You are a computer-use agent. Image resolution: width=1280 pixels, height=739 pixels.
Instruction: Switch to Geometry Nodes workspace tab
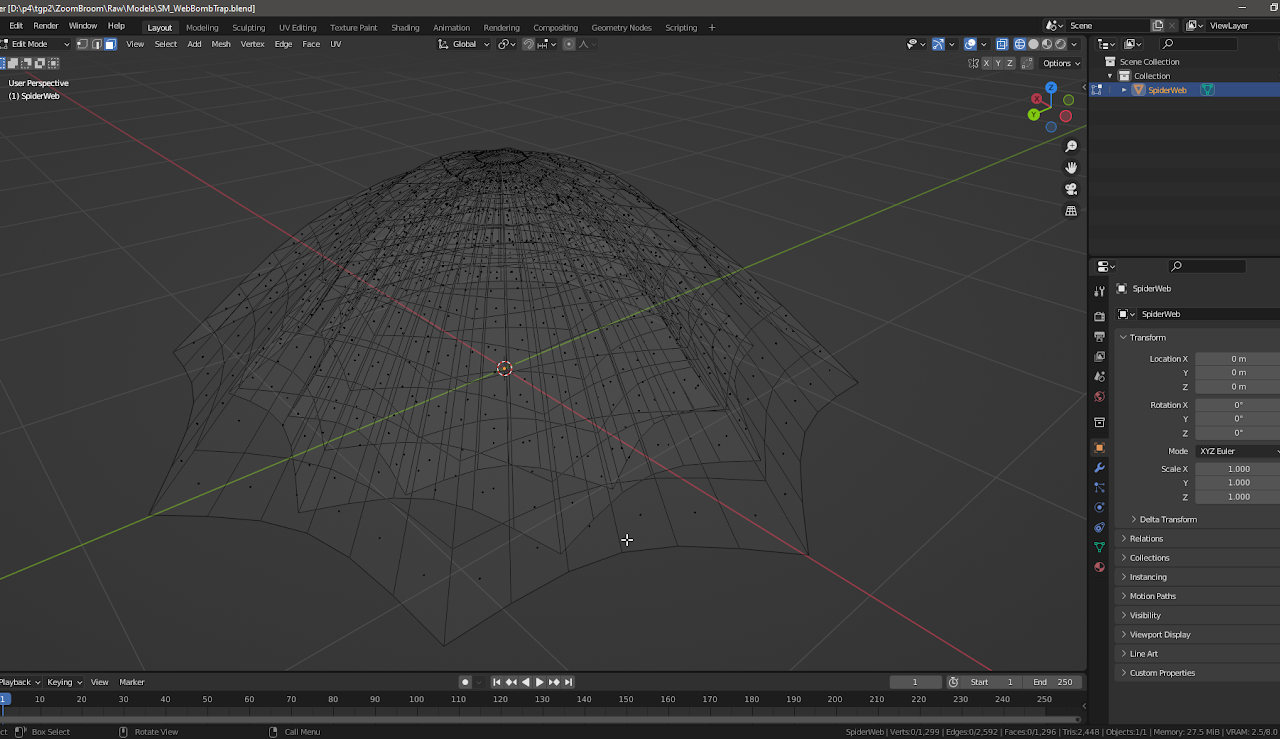[621, 27]
